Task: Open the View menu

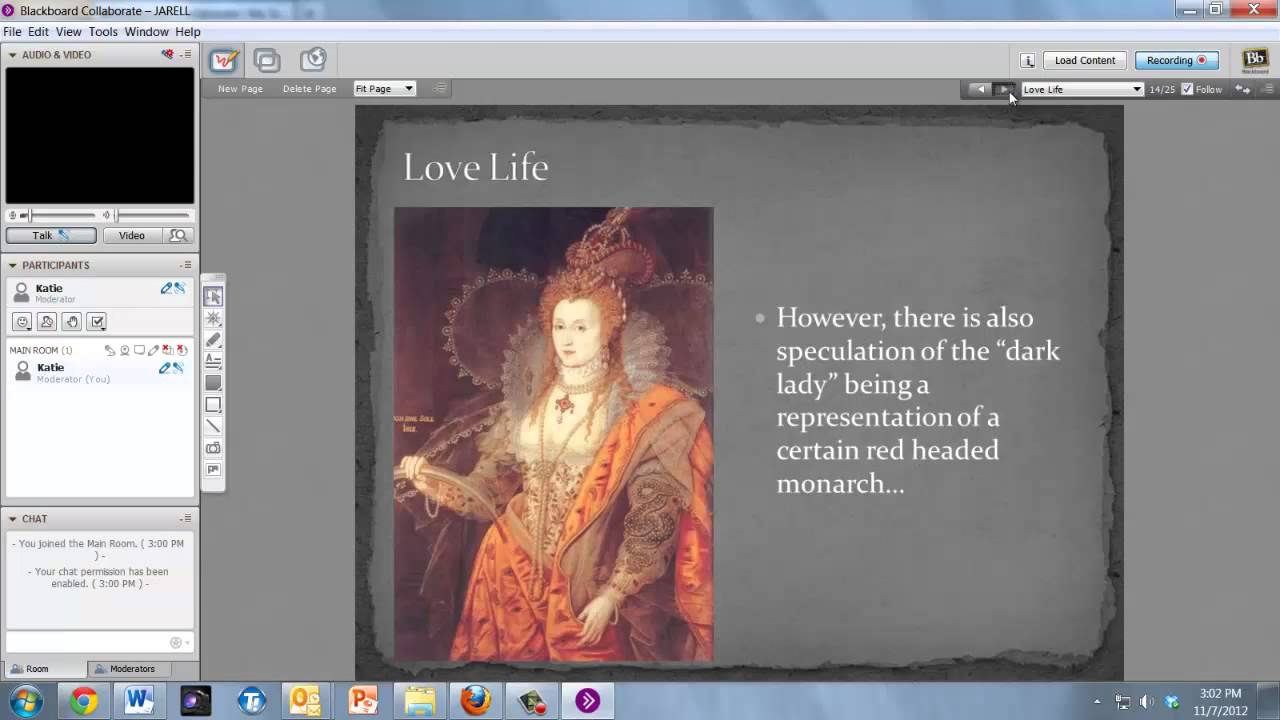Action: pos(69,32)
